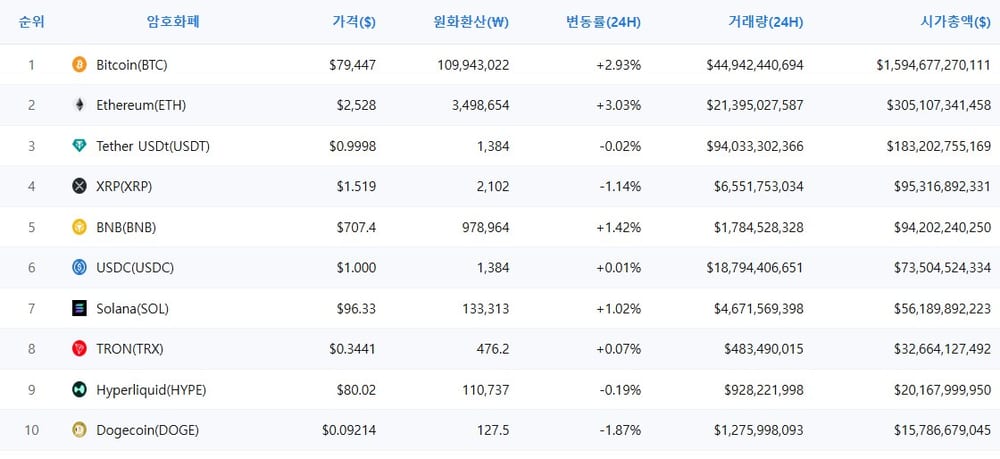Image resolution: width=1000 pixels, height=459 pixels.
Task: Select won value 133,313
Action: click(486, 309)
